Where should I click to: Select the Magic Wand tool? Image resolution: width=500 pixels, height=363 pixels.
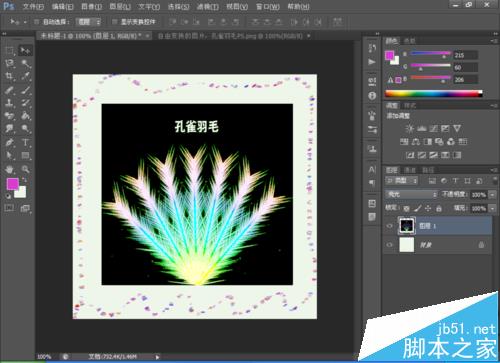[x=25, y=63]
